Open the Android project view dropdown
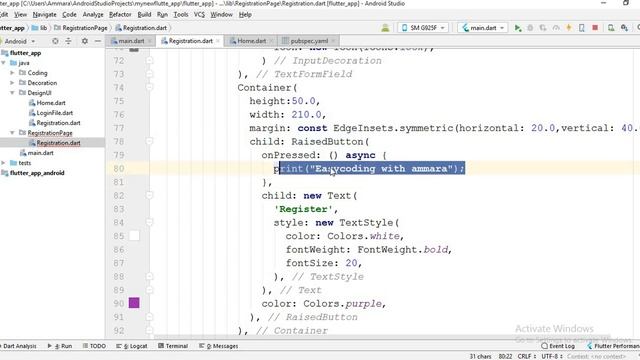 tap(19, 41)
